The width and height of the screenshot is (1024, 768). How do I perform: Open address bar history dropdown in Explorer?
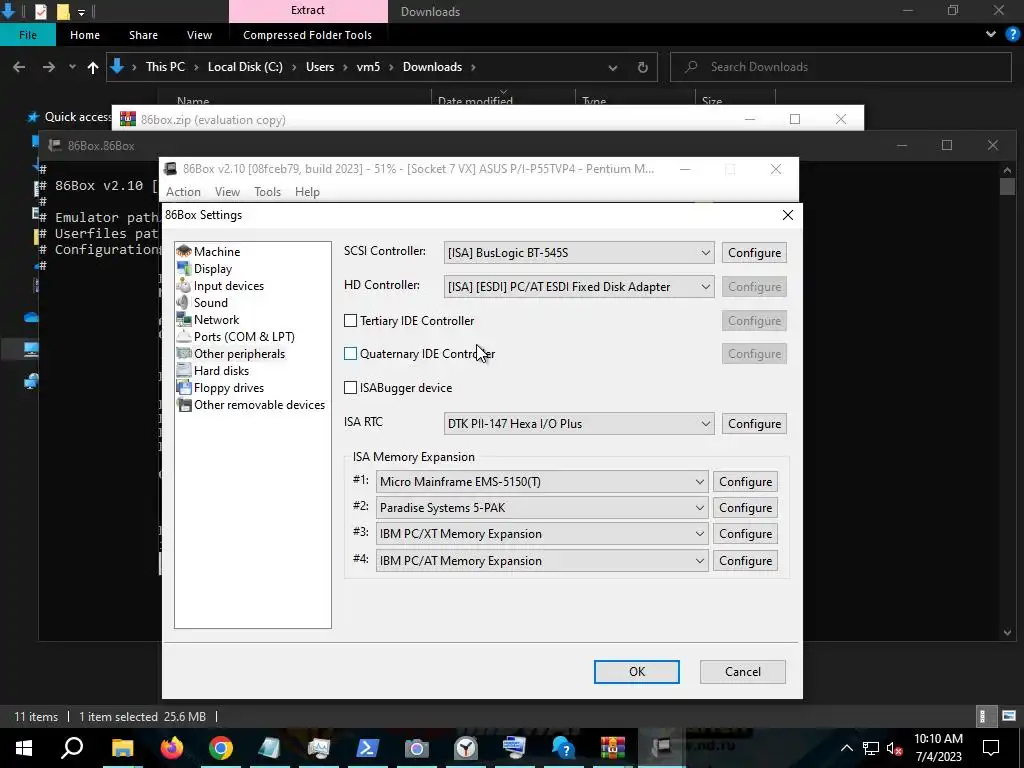click(x=613, y=67)
